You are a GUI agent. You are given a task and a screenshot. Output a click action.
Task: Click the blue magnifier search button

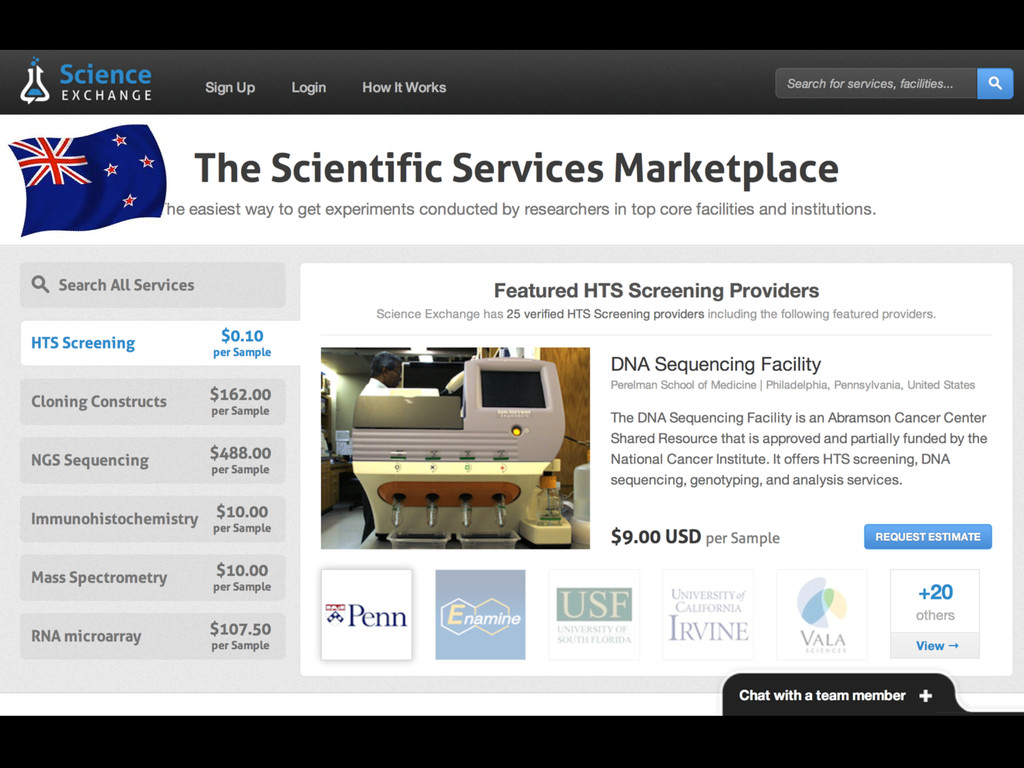(x=995, y=84)
